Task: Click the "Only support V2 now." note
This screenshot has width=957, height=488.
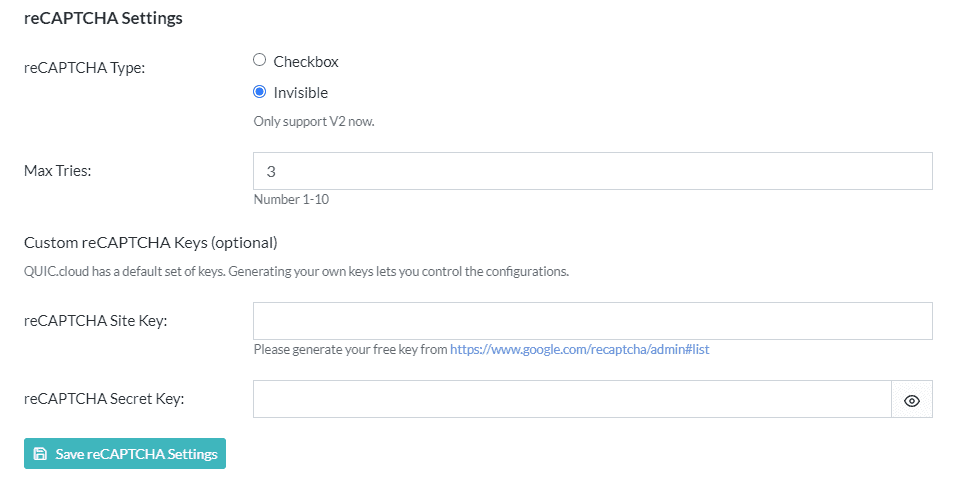Action: click(x=313, y=121)
